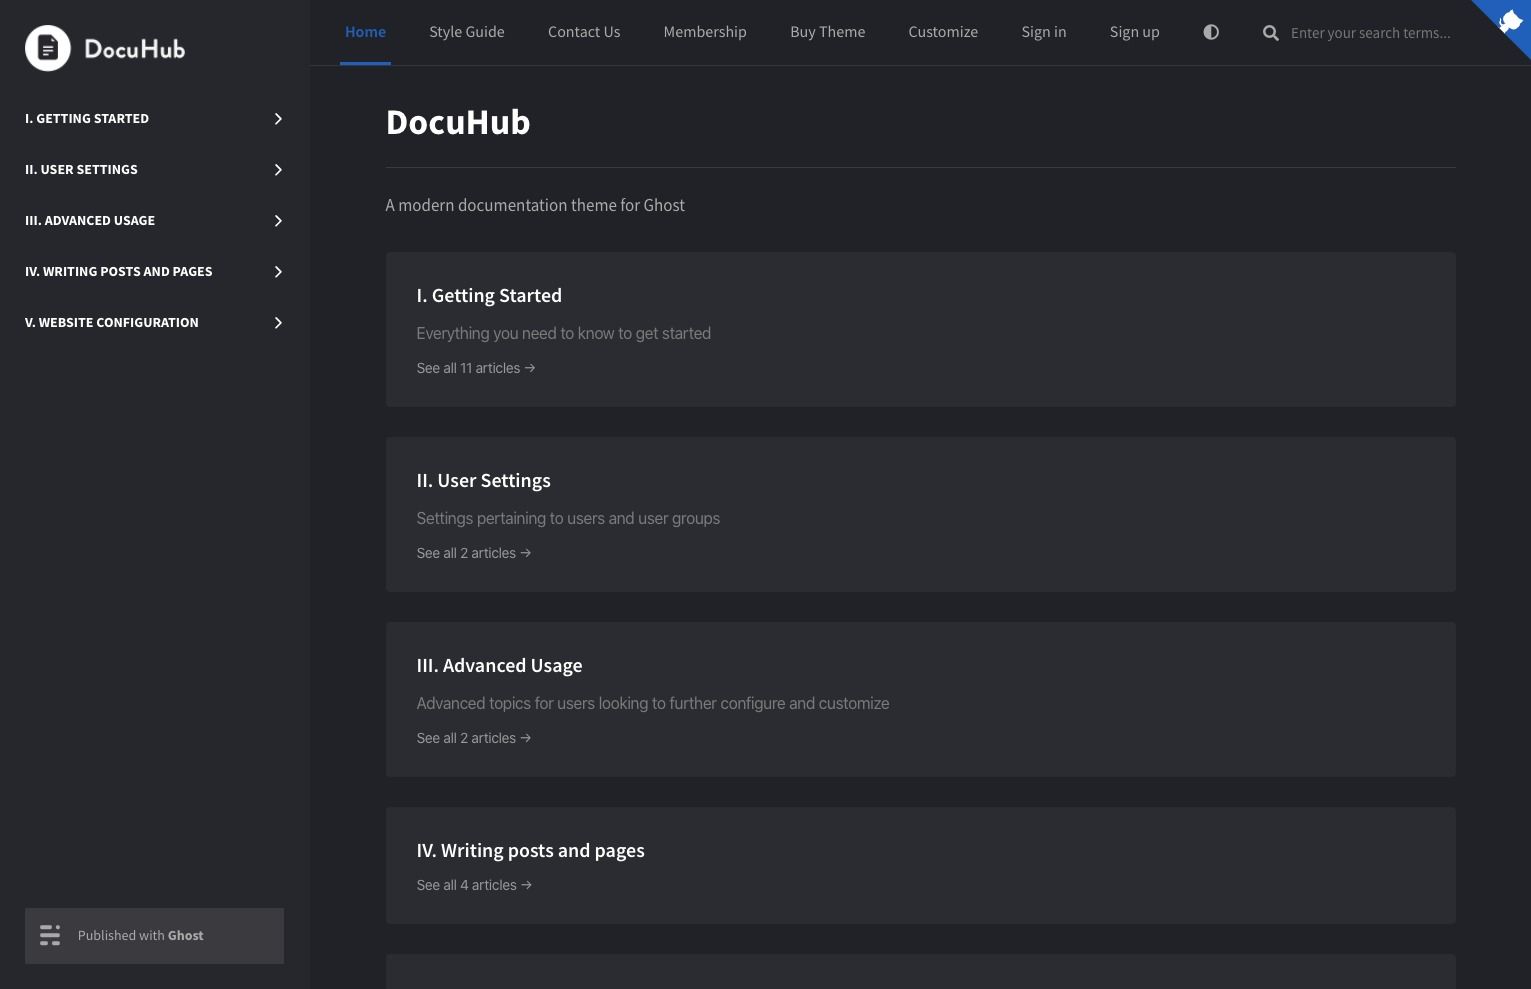Screen dimensions: 1531x989
Task: Open the I. Getting Started card title
Action: (489, 296)
